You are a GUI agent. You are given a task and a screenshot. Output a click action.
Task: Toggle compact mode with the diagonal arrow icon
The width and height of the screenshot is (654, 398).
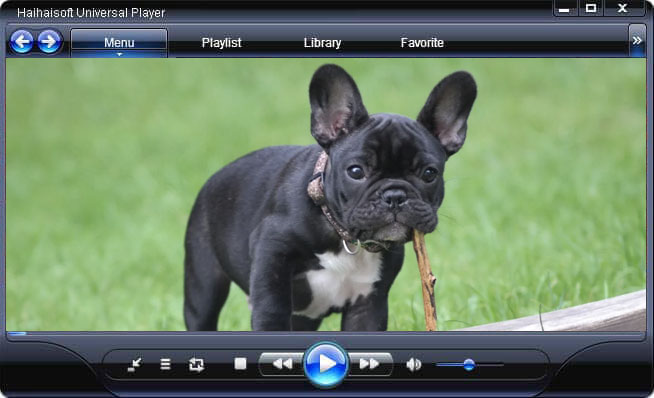pos(134,365)
